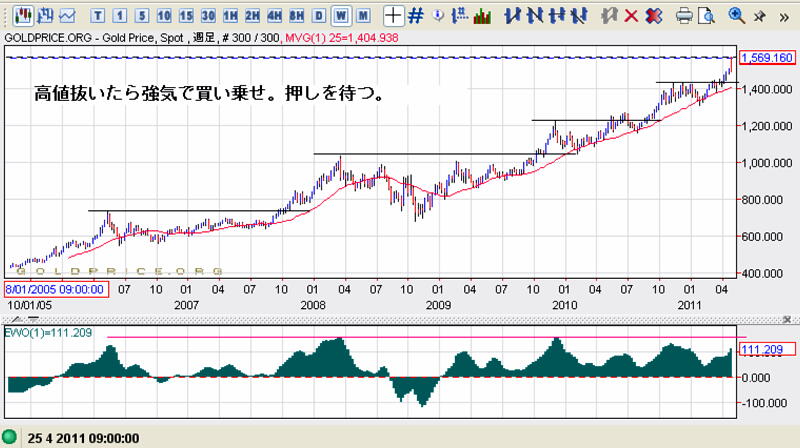Viewport: 800px width, 448px height.
Task: Delete selected object with red X icon
Action: 631,16
